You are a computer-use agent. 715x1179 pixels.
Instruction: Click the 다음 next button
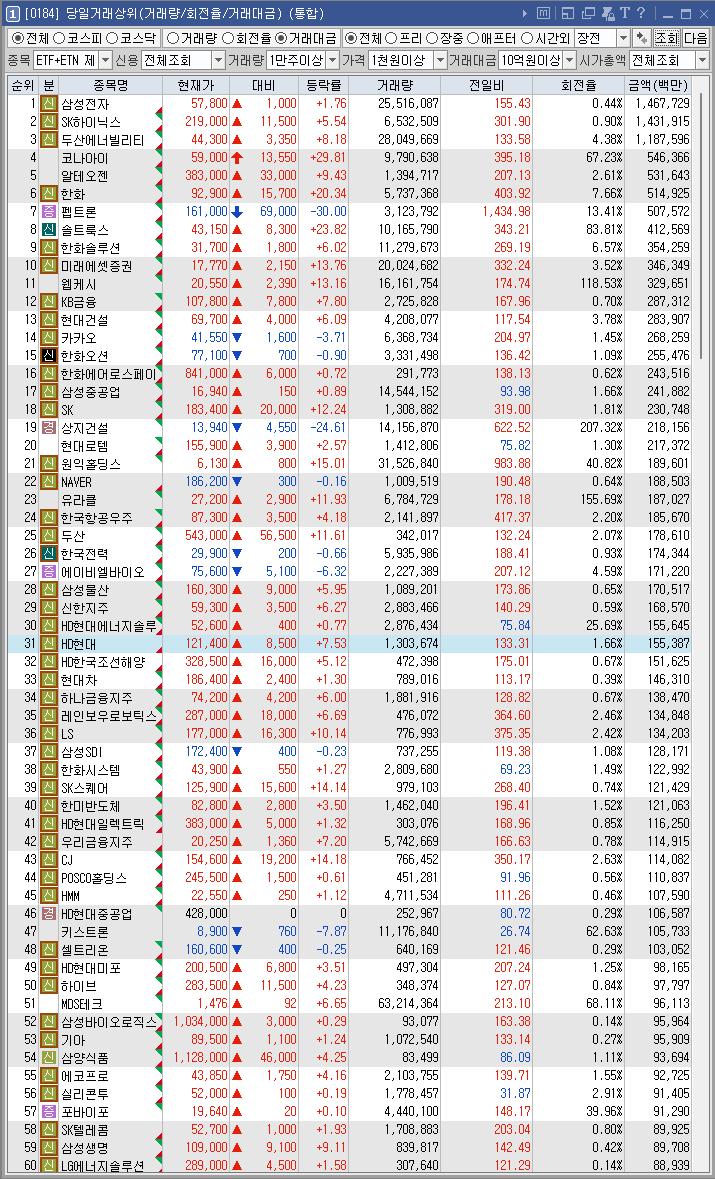pyautogui.click(x=695, y=38)
